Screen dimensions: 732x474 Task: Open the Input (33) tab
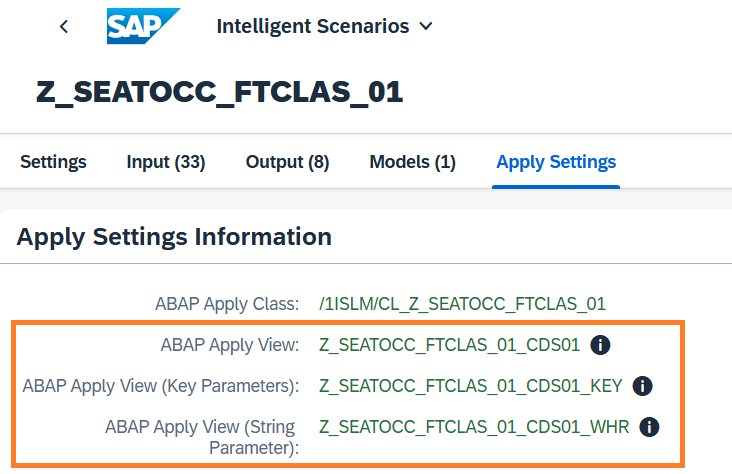166,162
